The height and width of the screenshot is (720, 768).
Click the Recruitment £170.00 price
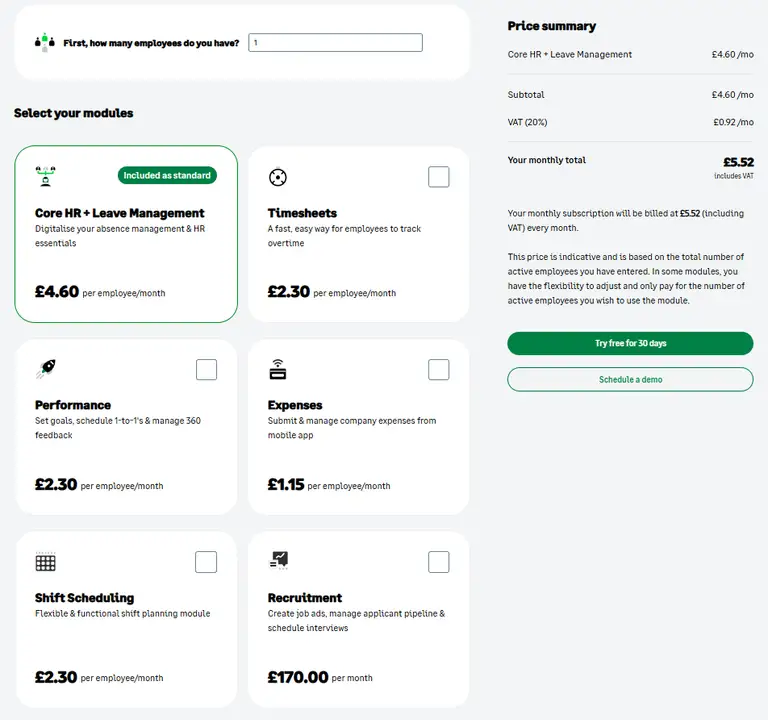click(x=298, y=677)
